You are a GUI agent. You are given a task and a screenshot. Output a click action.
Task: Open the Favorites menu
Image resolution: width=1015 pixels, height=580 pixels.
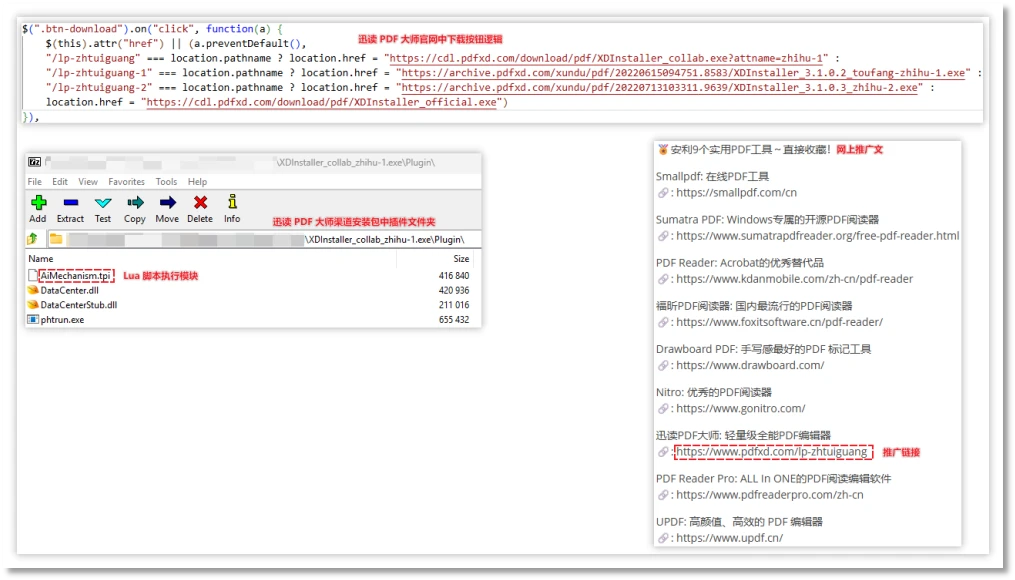pyautogui.click(x=126, y=182)
